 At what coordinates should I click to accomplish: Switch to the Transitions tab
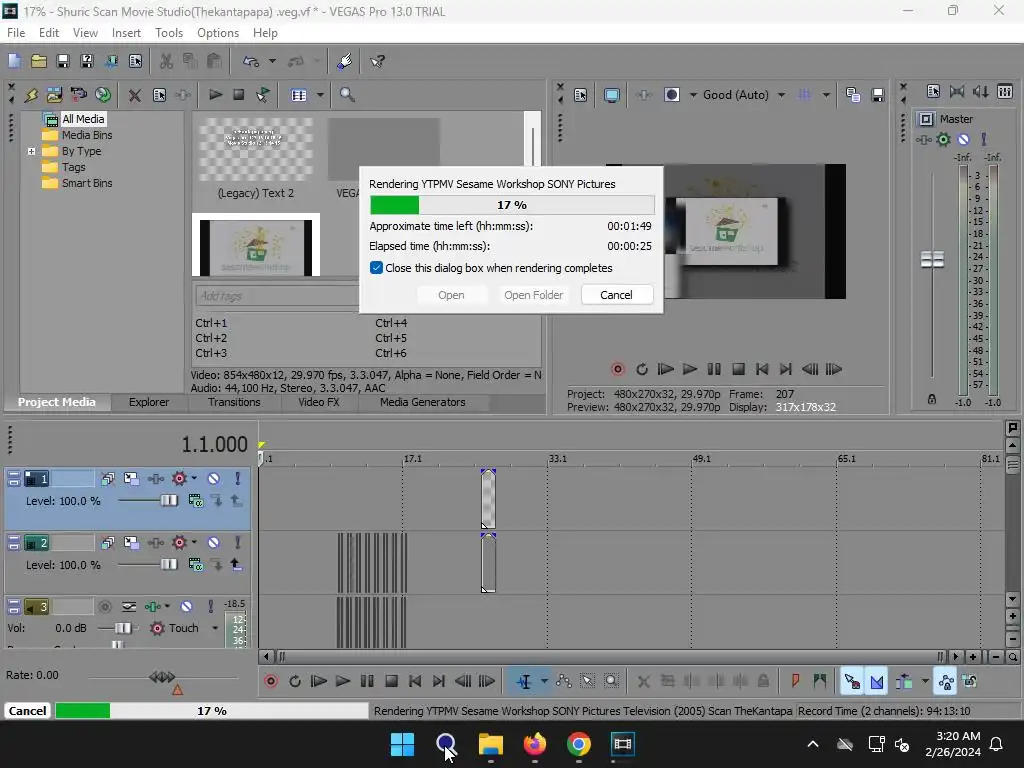pos(234,402)
